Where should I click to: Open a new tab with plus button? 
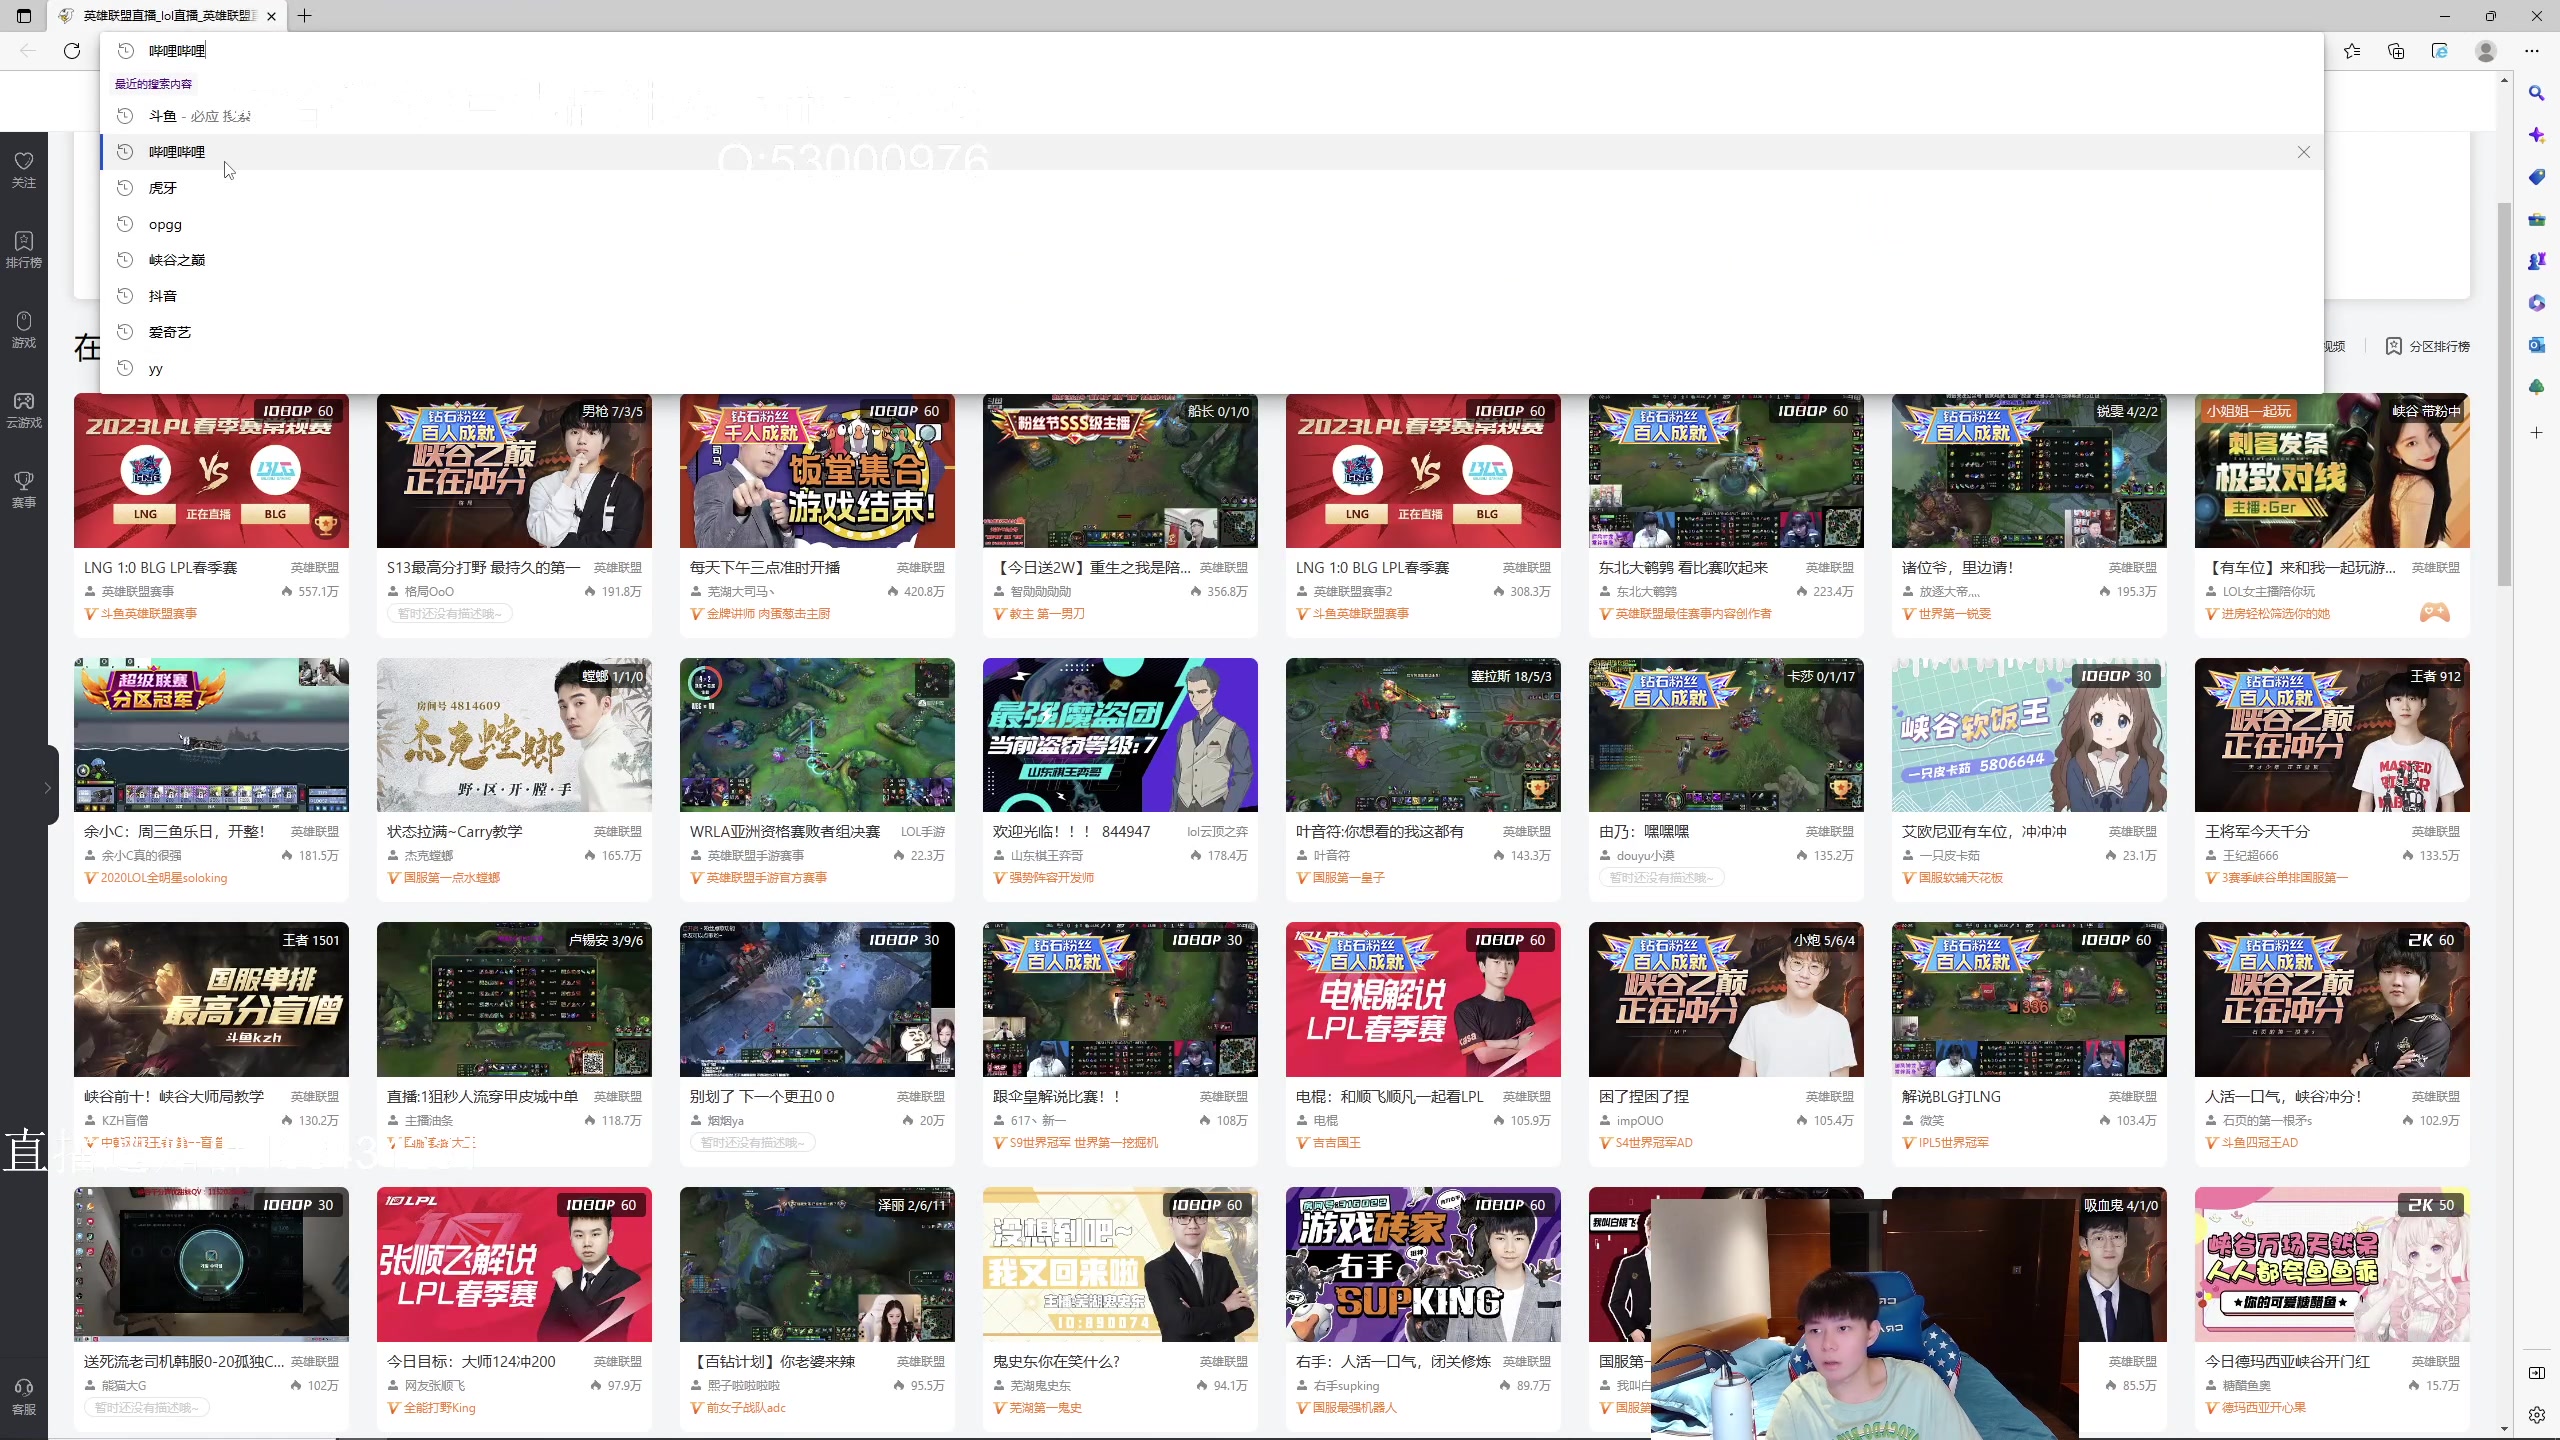tap(305, 16)
